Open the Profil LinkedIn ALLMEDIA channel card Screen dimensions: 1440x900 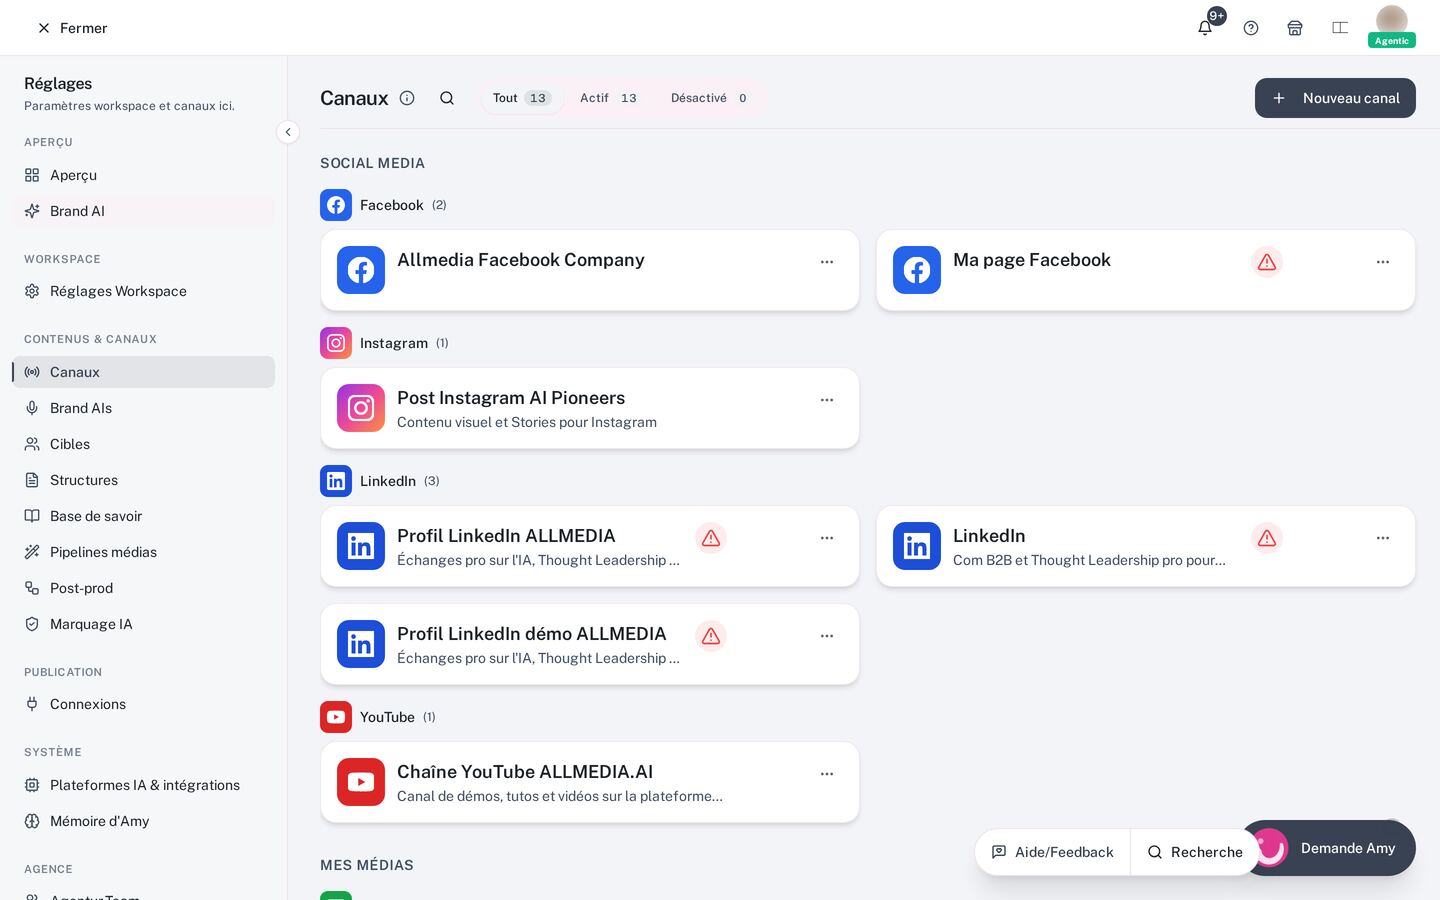click(590, 546)
